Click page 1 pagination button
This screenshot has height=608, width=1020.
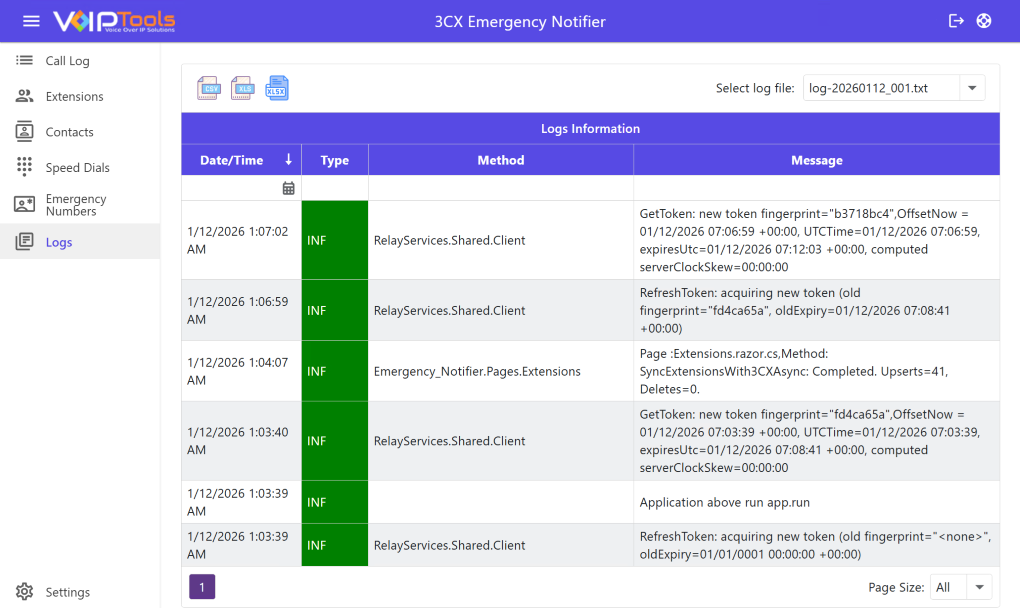pos(202,587)
